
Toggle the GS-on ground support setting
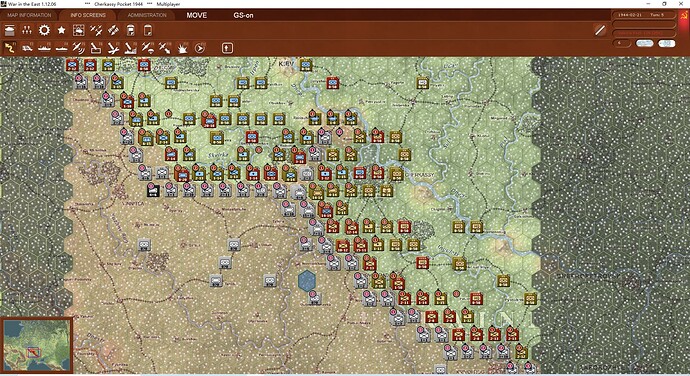(x=243, y=15)
